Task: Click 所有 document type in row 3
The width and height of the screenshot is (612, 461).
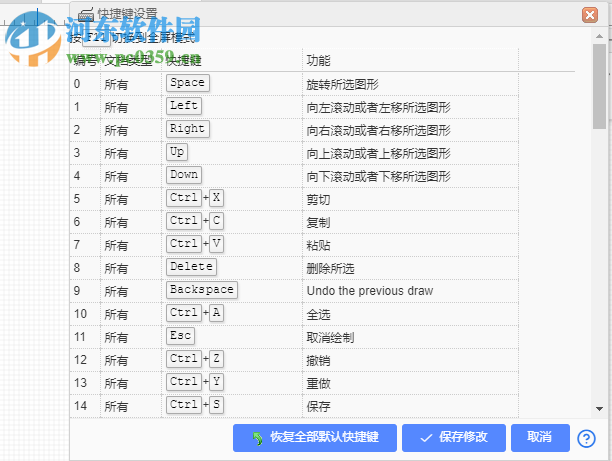Action: click(116, 153)
